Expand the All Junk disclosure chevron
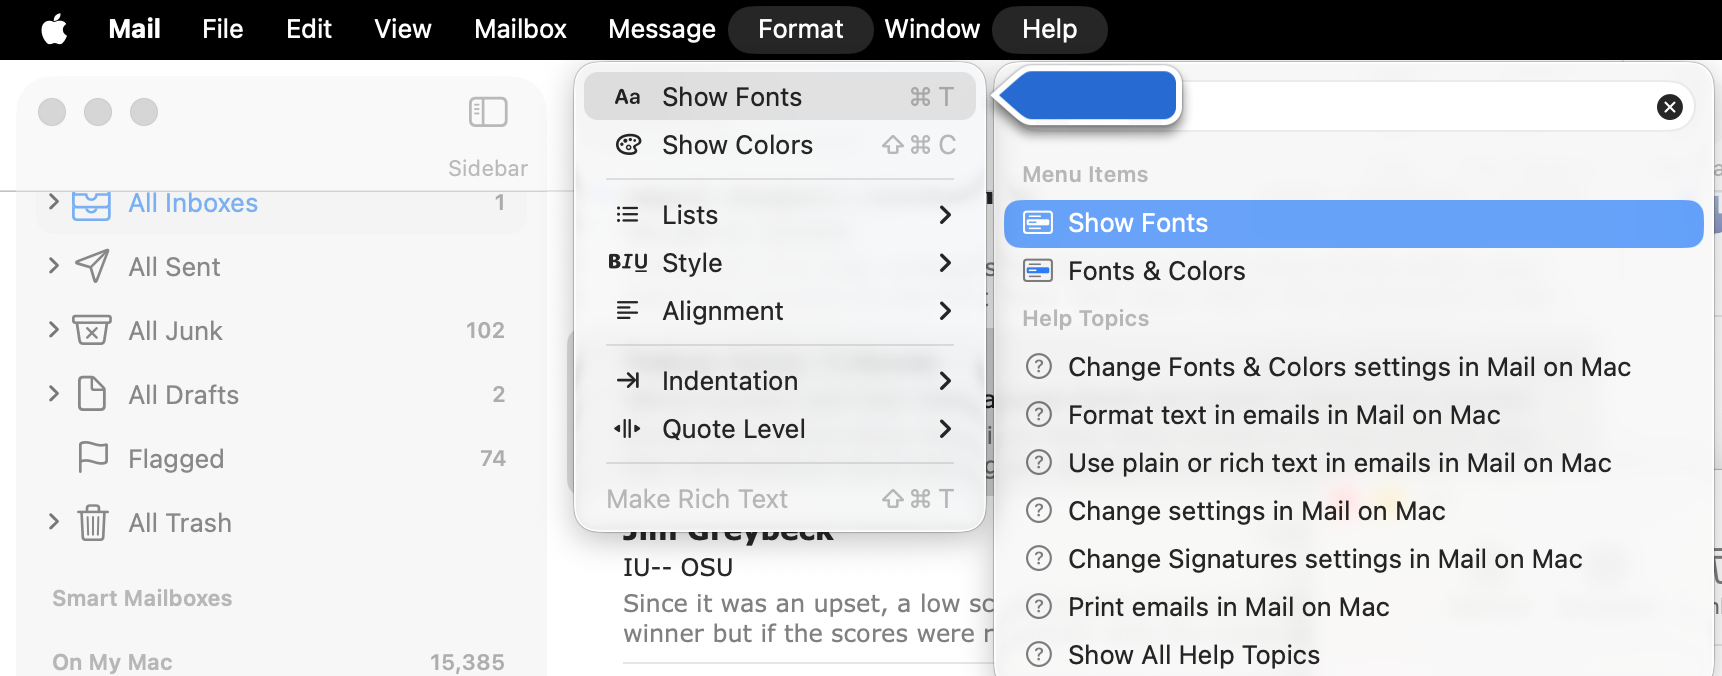Image resolution: width=1722 pixels, height=676 pixels. point(54,330)
